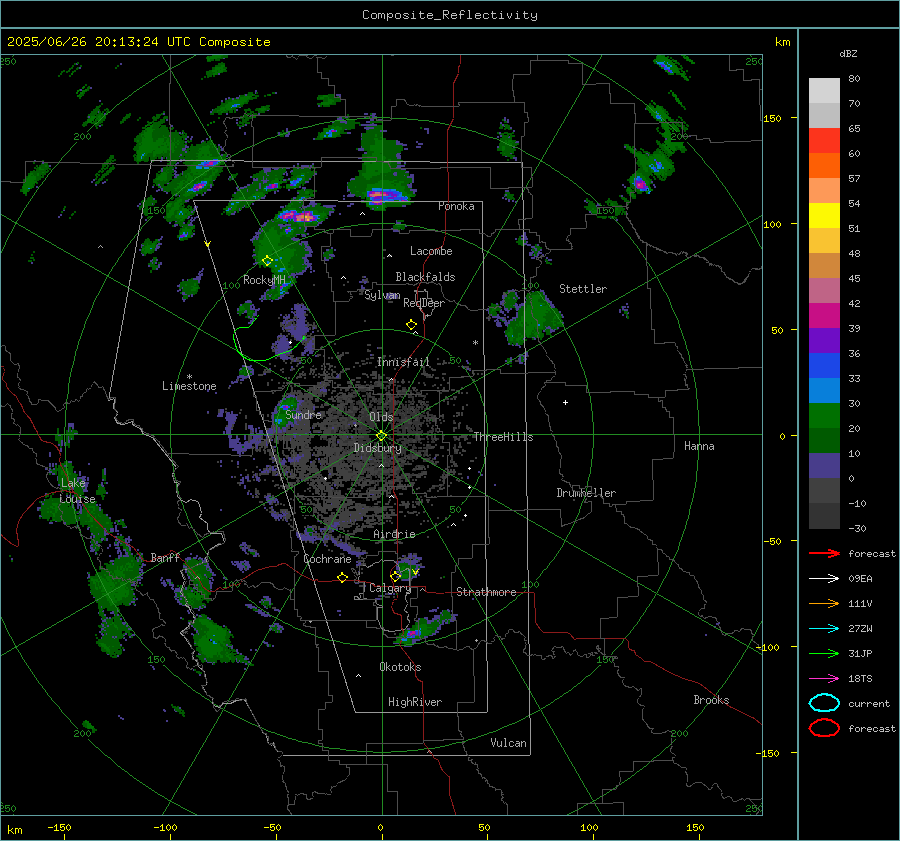Click the Didsbury town label
The height and width of the screenshot is (841, 900).
tap(377, 448)
